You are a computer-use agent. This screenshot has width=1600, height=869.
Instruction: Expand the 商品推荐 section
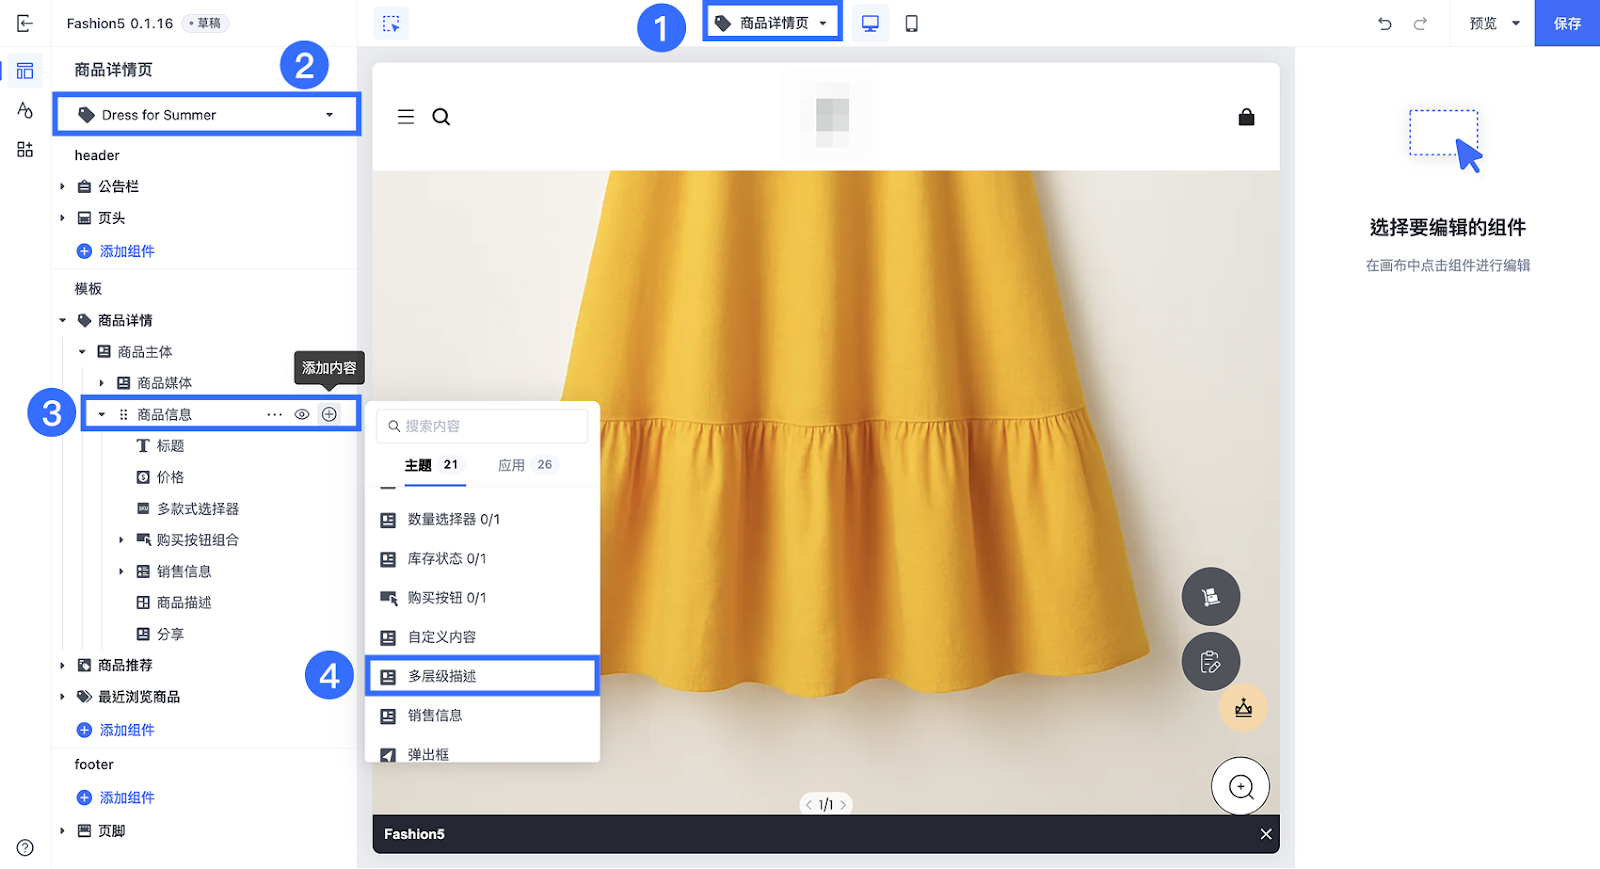pos(62,665)
